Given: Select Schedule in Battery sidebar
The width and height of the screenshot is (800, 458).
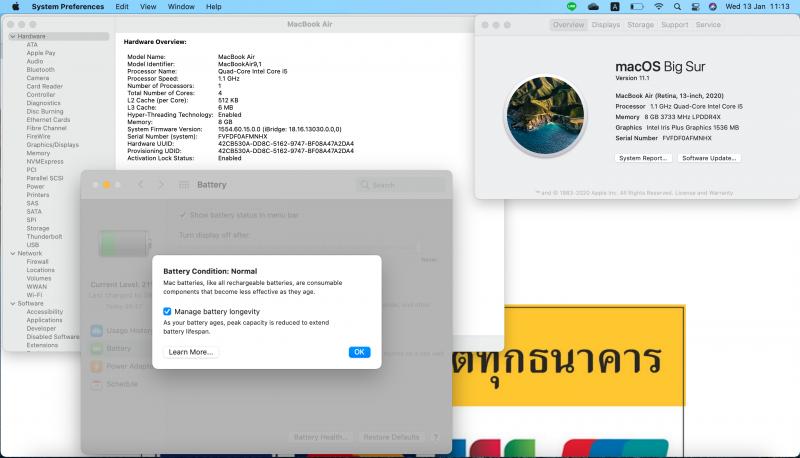Looking at the screenshot, I should (x=115, y=384).
